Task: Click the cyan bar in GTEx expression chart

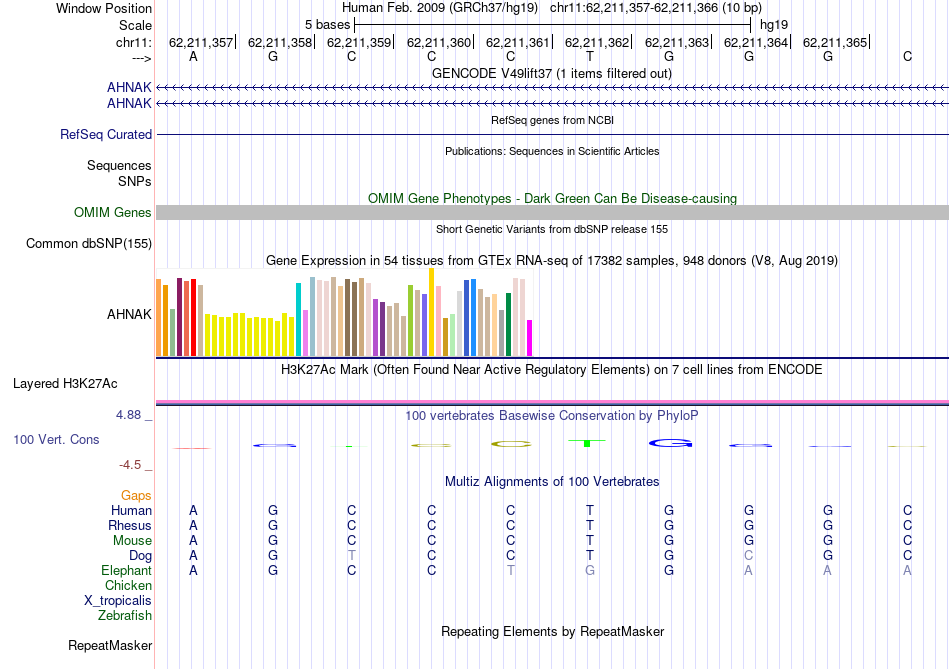Action: pos(298,319)
